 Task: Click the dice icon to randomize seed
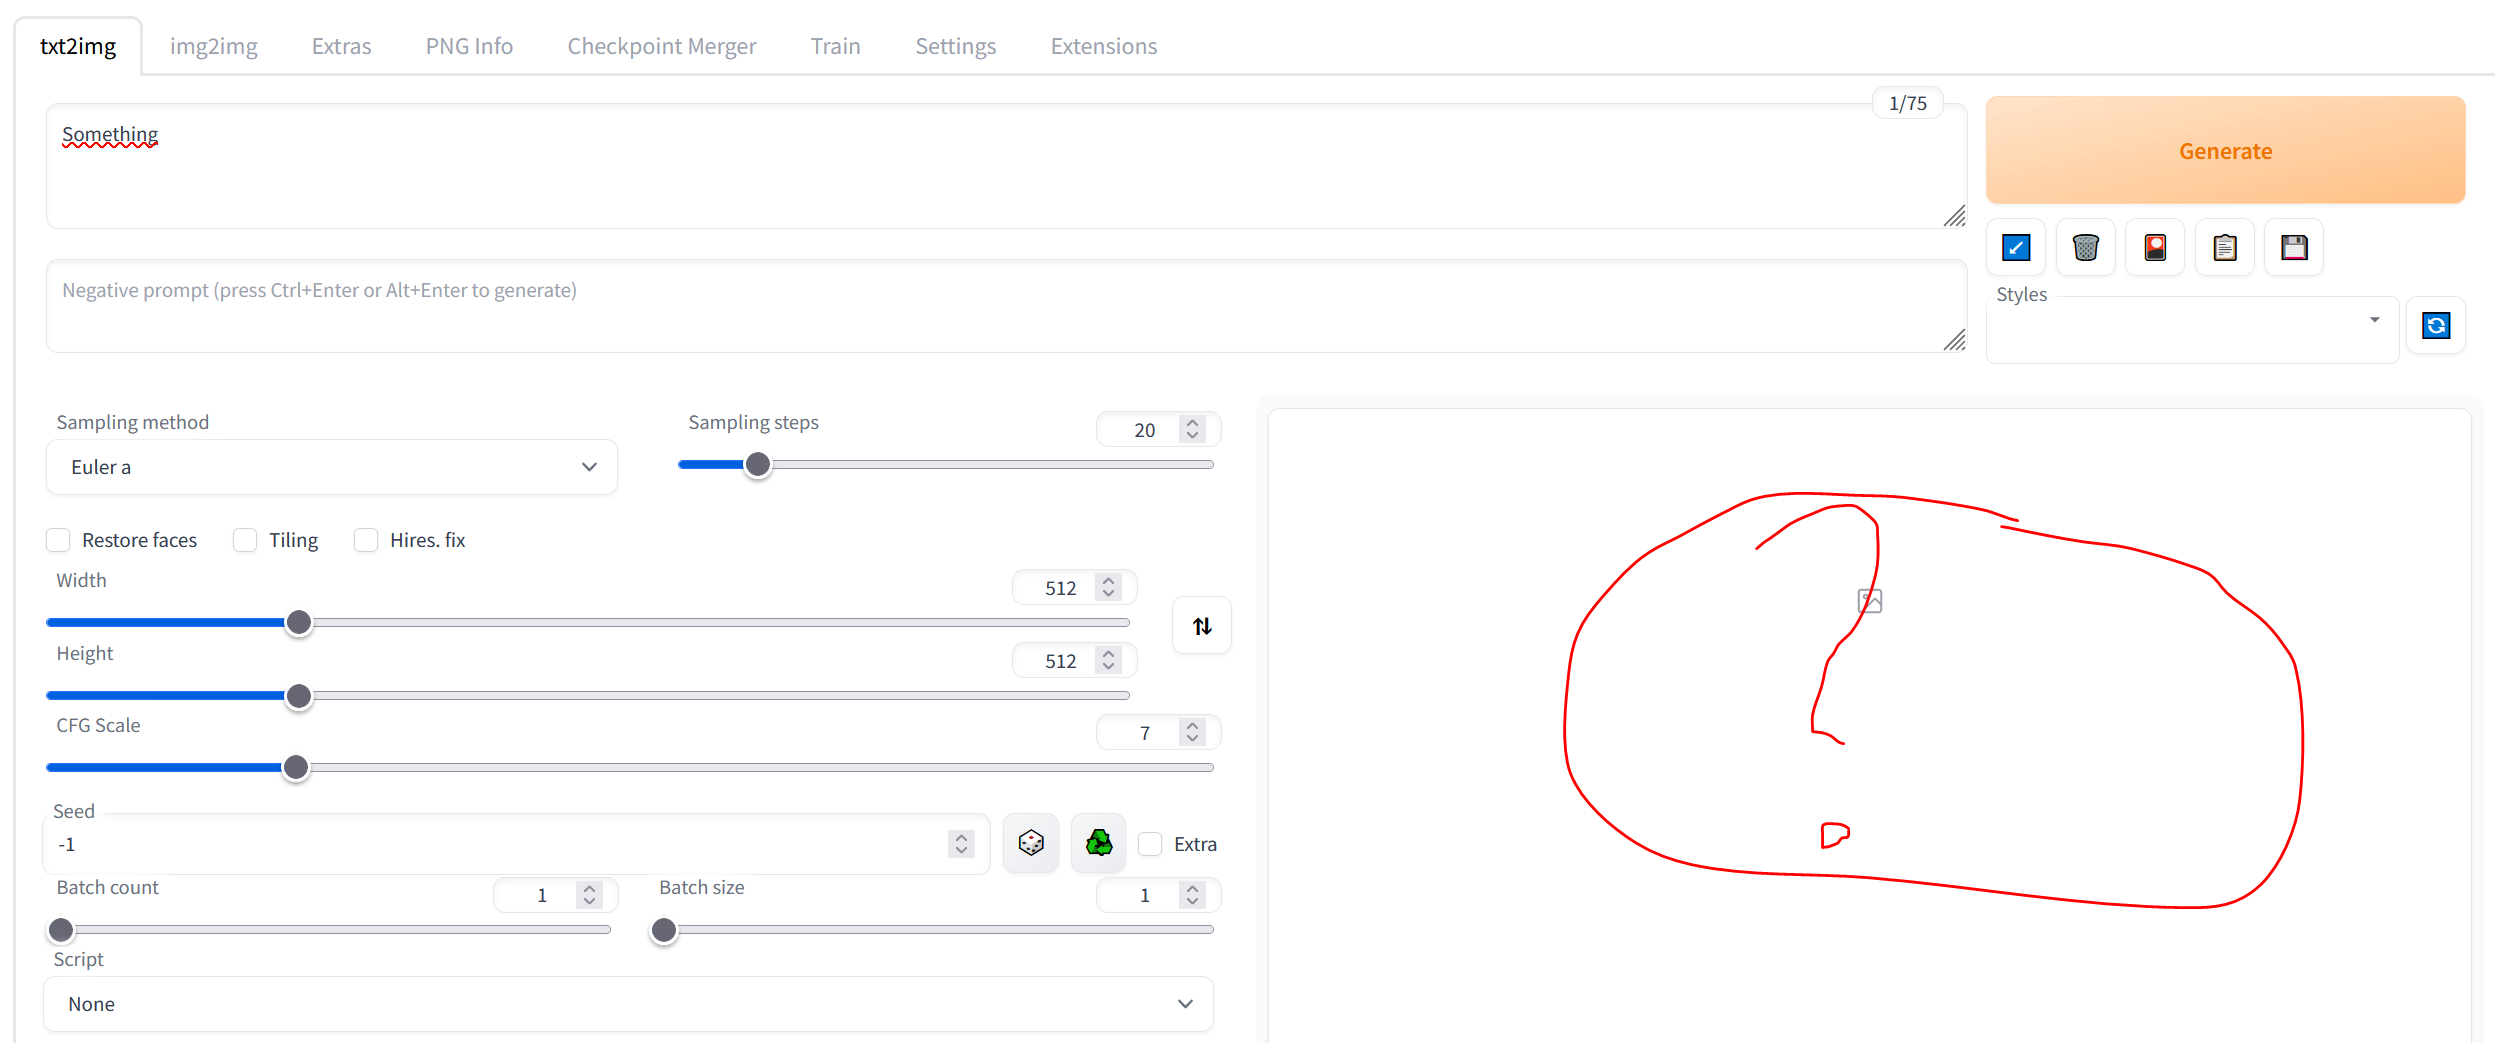pos(1031,843)
